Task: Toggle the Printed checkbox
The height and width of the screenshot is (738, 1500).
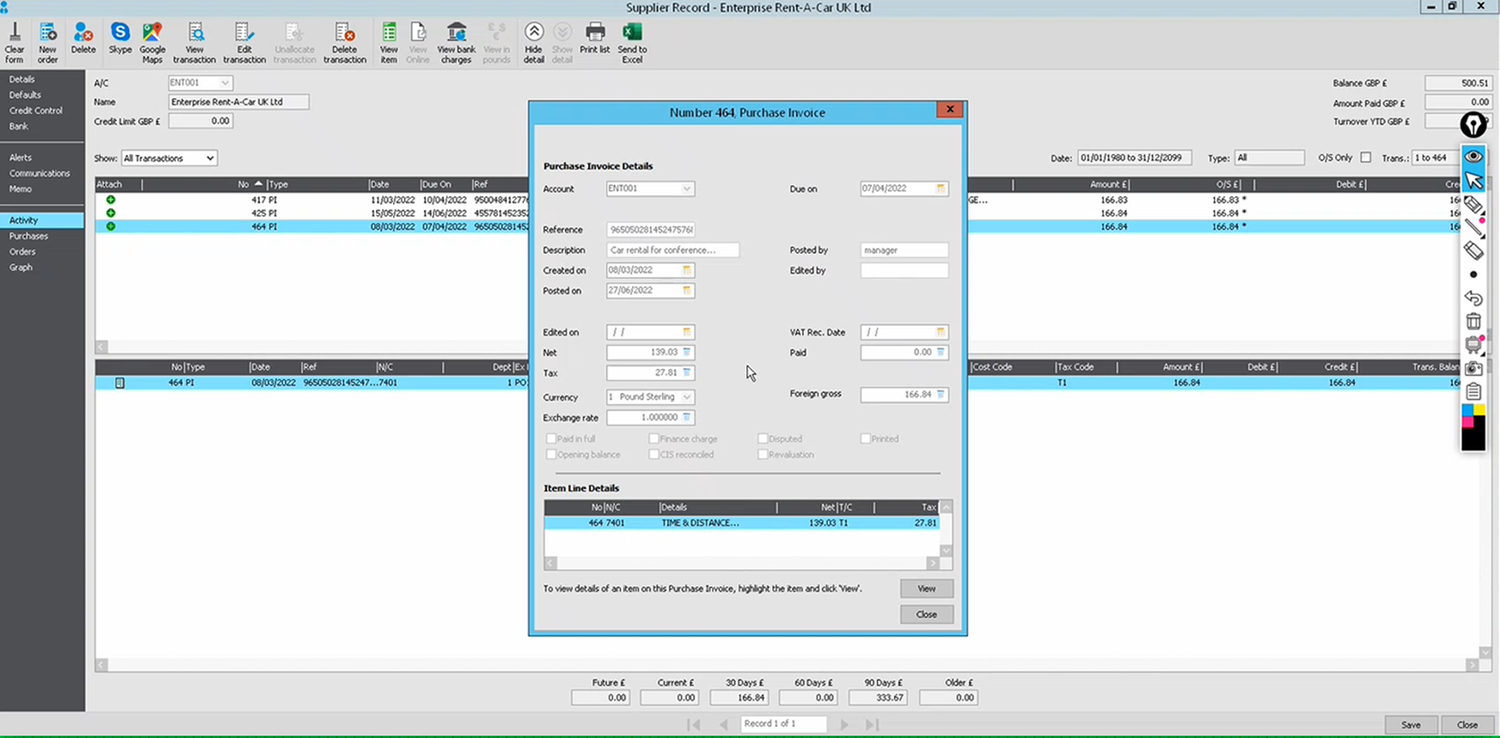Action: [865, 439]
